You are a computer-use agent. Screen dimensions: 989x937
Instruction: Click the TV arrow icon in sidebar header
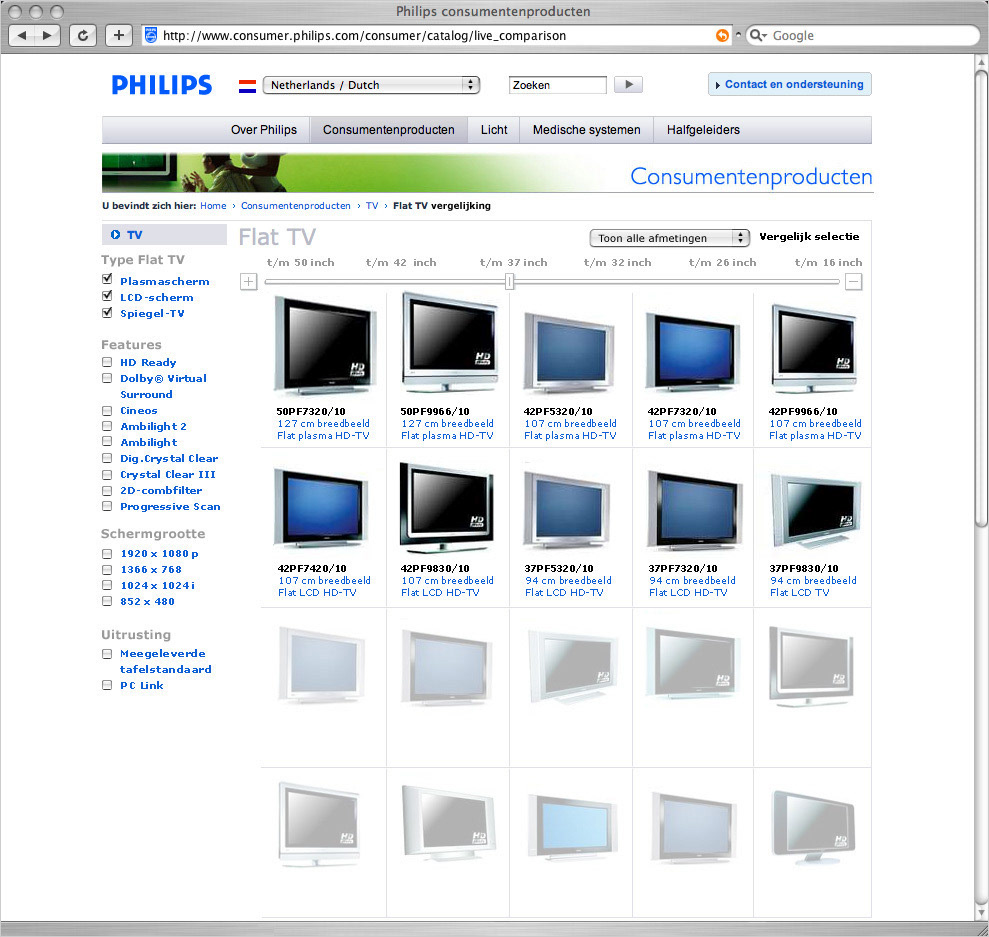coord(115,235)
